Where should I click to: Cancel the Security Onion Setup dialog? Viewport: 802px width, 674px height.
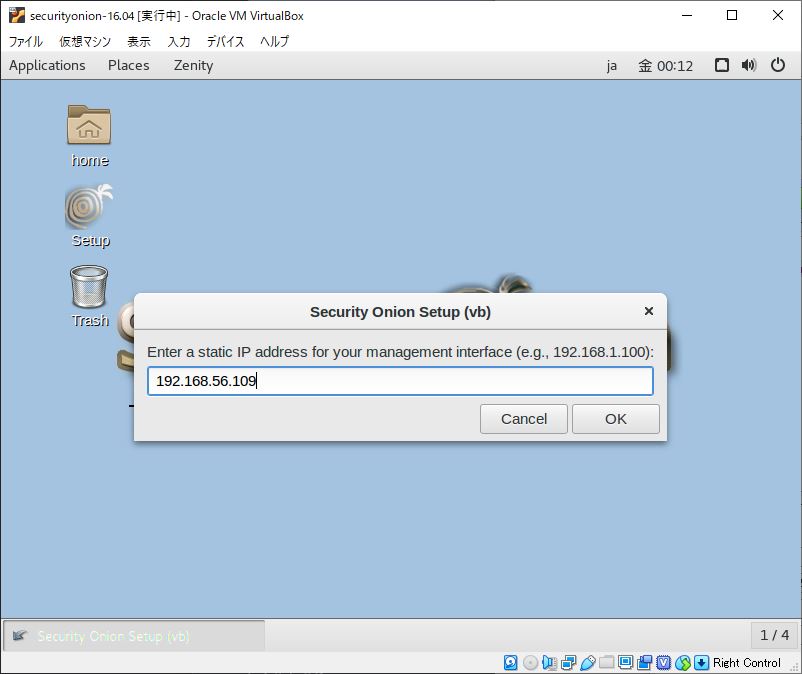(x=524, y=419)
